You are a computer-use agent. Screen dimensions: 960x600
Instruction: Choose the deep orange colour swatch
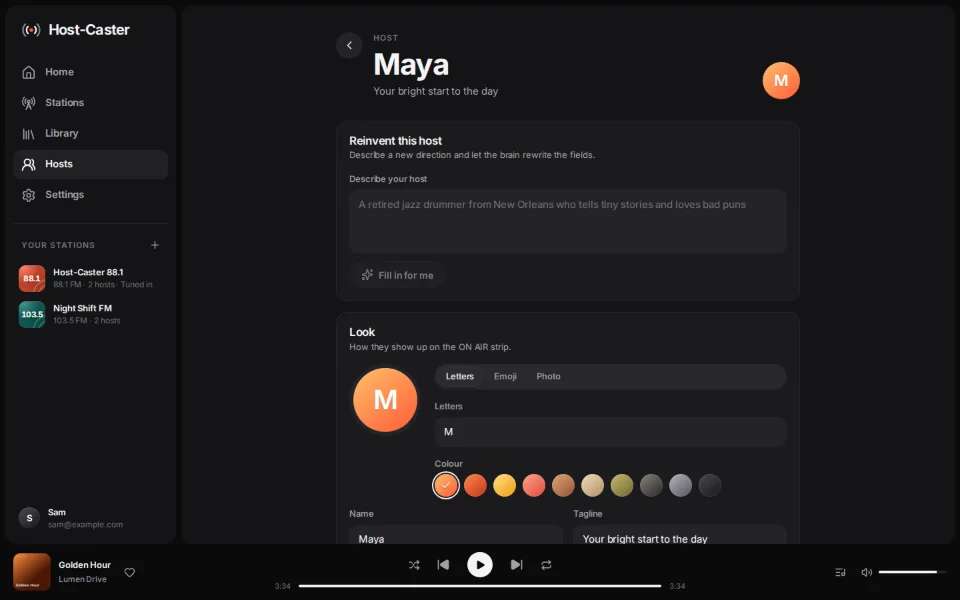[x=475, y=486]
